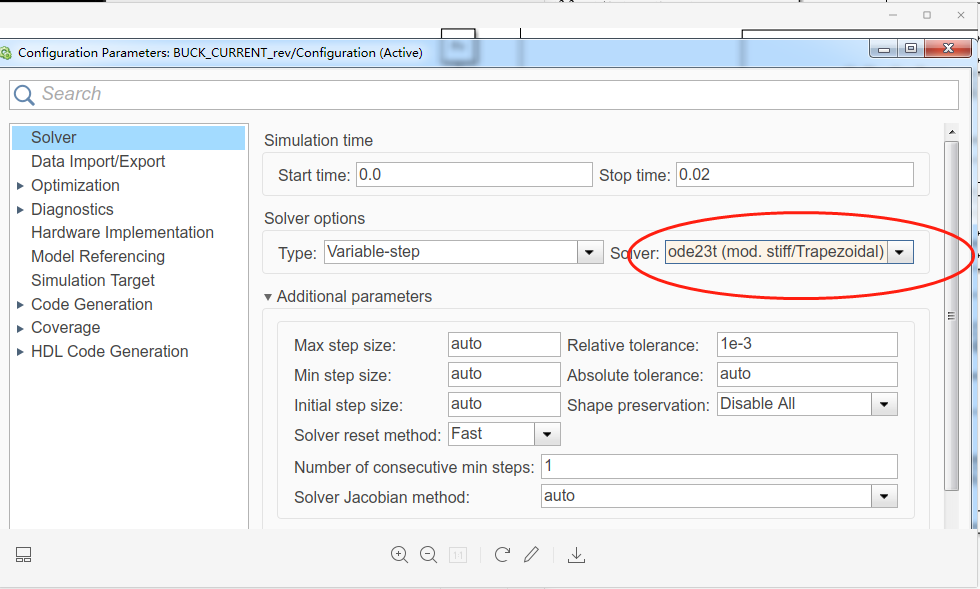The image size is (980, 589).
Task: Close the Configuration Parameters dialog
Action: click(948, 49)
